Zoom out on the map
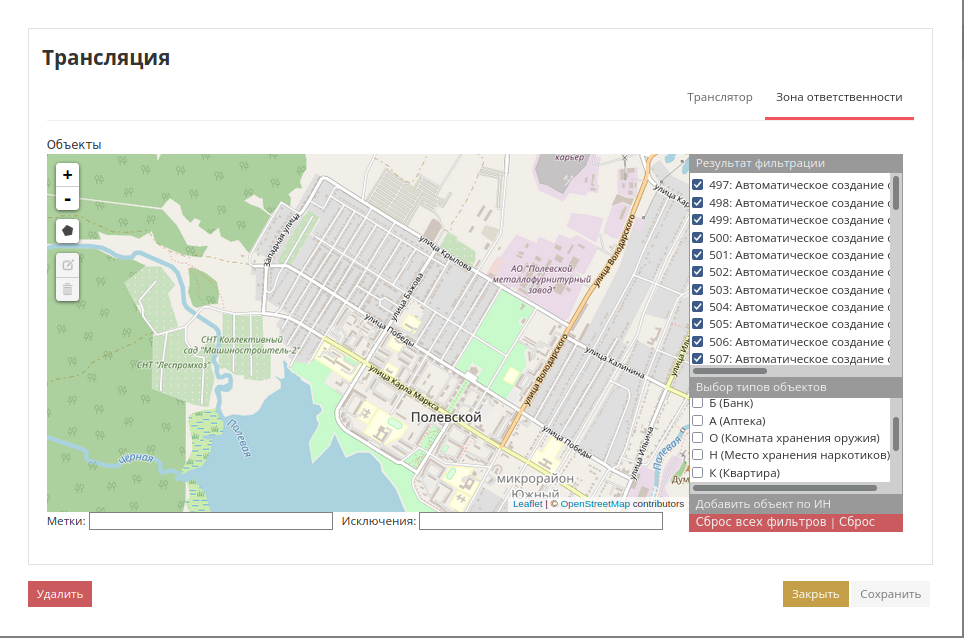Image resolution: width=964 pixels, height=638 pixels. (x=68, y=199)
